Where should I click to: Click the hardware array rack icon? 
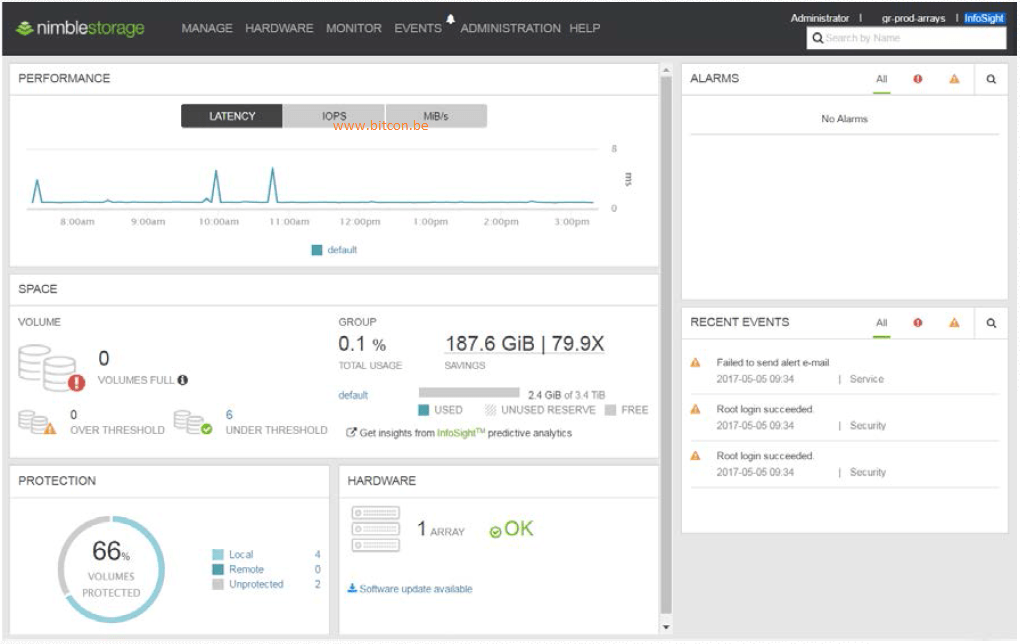[375, 529]
